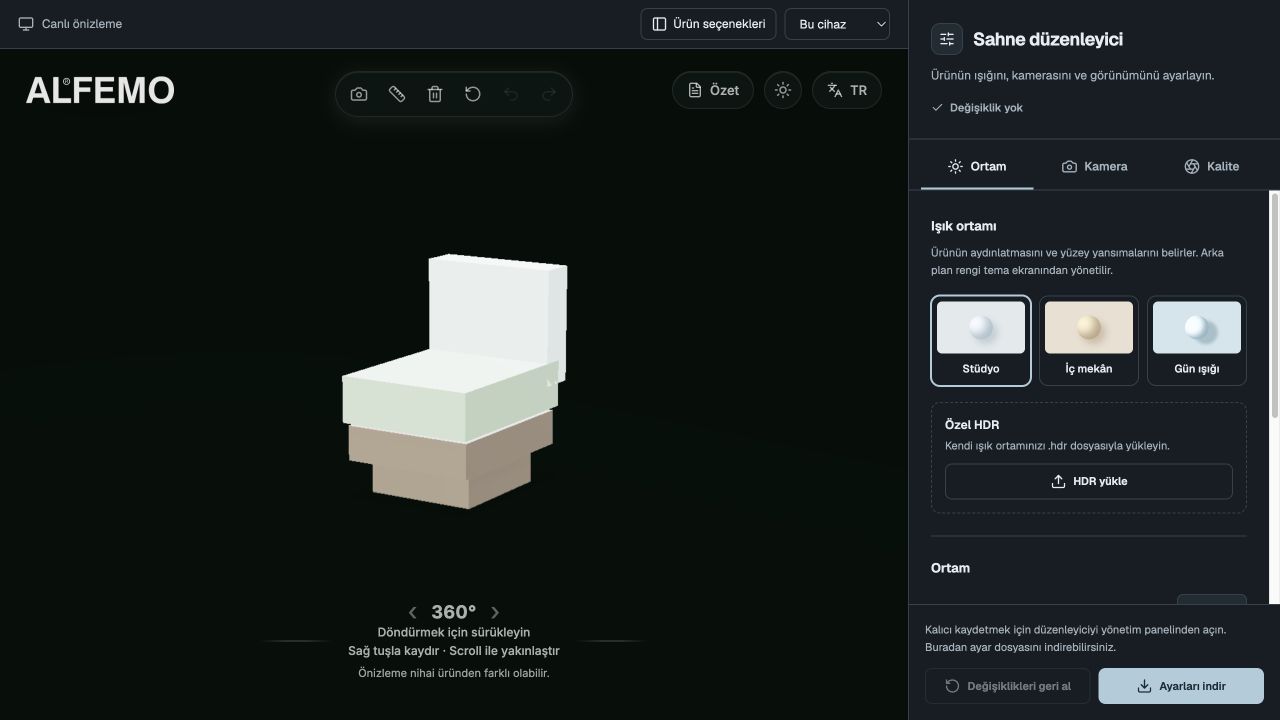Select the Stüdyo light environment
The image size is (1280, 720).
981,340
